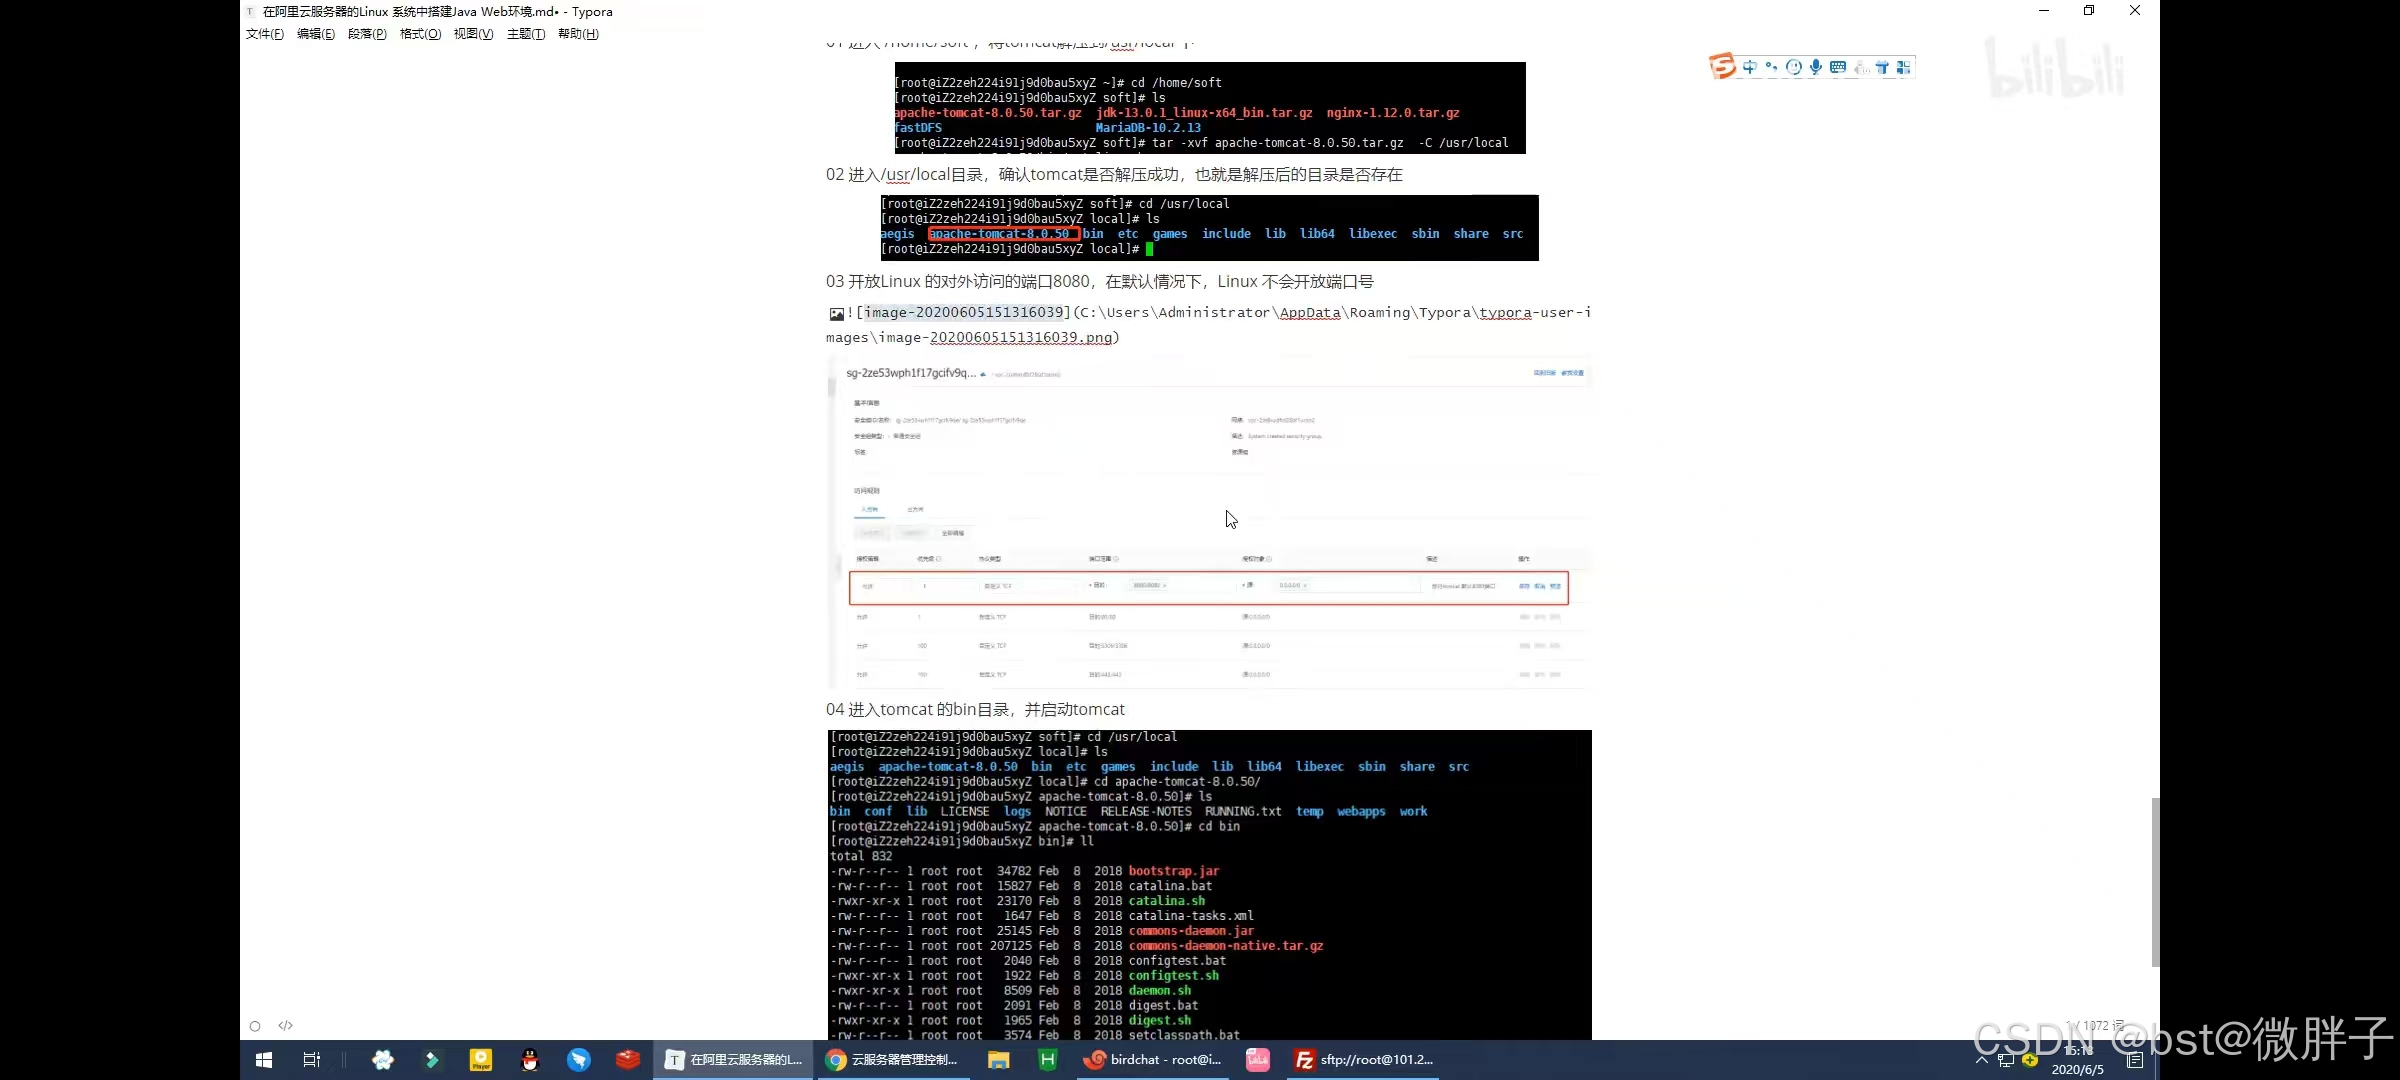Open FileZilla sftp window from taskbar
The height and width of the screenshot is (1080, 2400).
coord(1364,1060)
